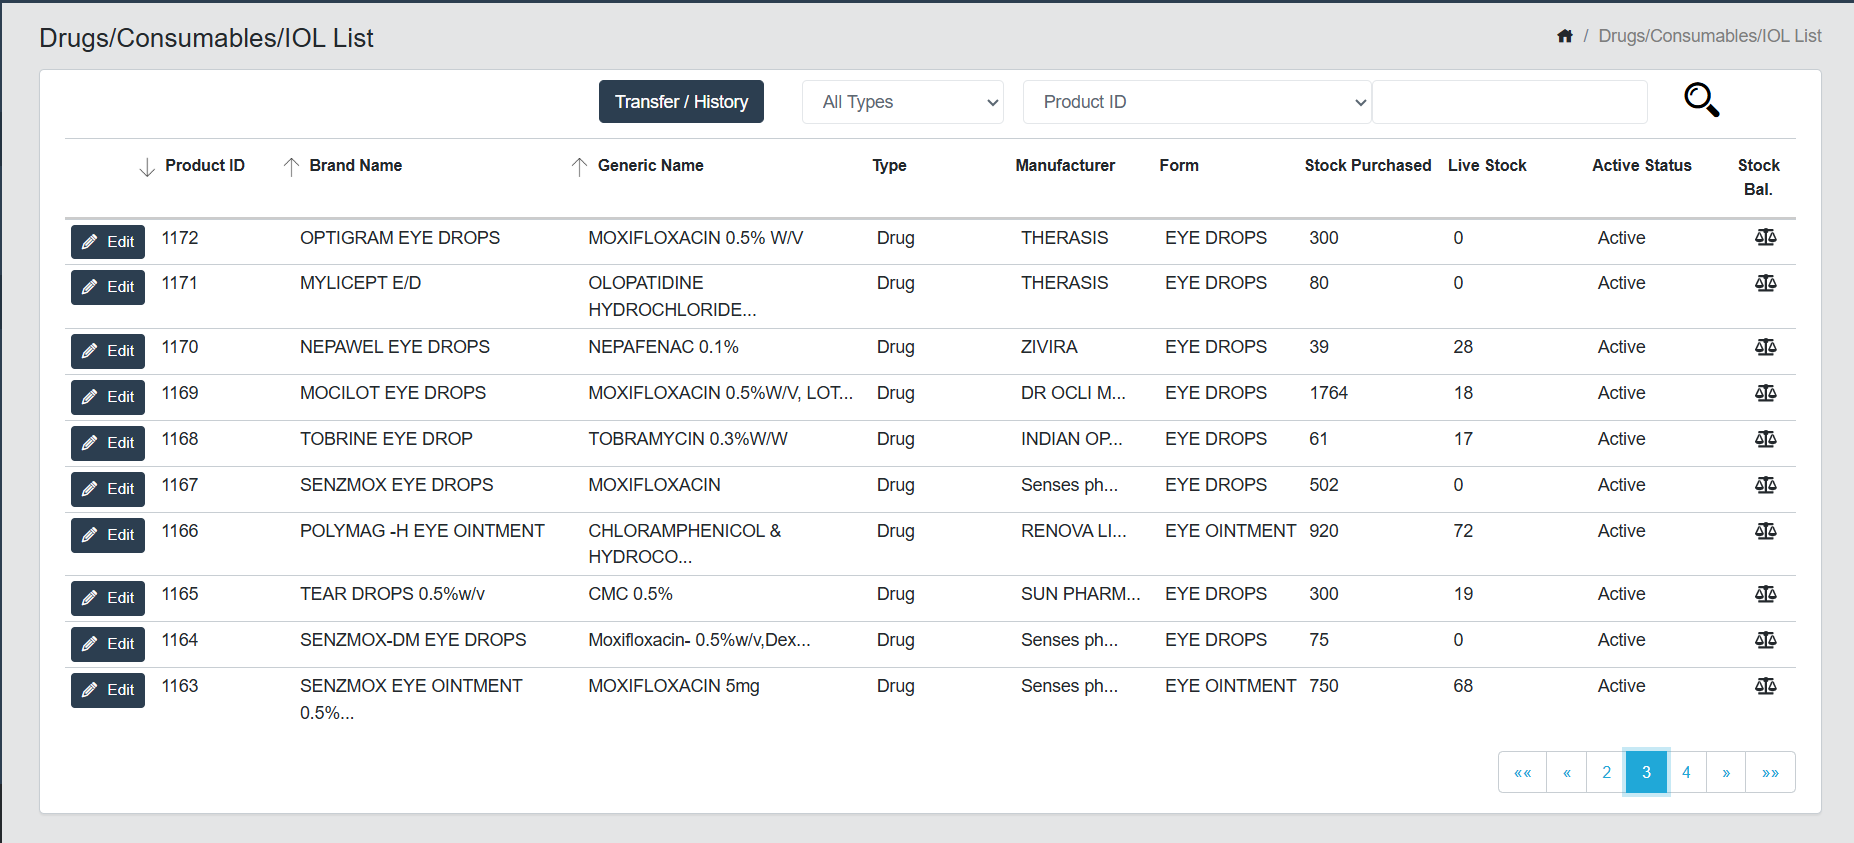Image resolution: width=1854 pixels, height=843 pixels.
Task: Click the magnifying glass search icon
Action: [1701, 100]
